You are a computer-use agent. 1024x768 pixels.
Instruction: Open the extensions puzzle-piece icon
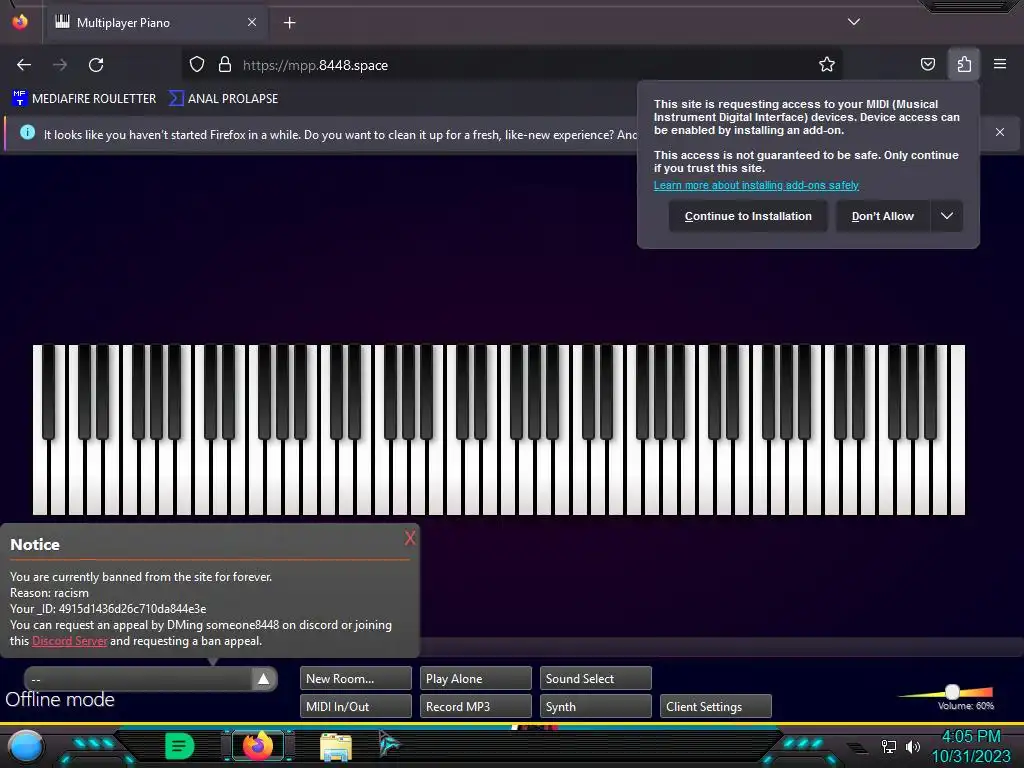964,64
